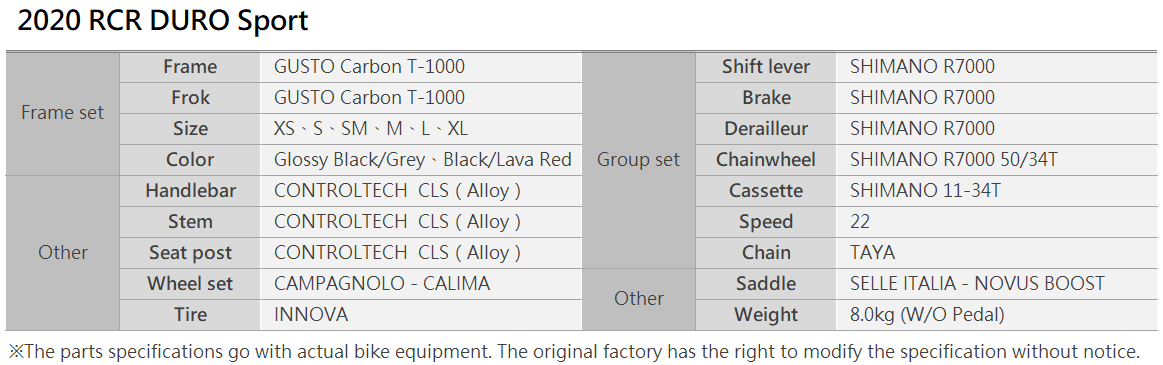Image resolution: width=1163 pixels, height=365 pixels.
Task: Select the Brake SHIMANO R7000 value
Action: point(922,98)
